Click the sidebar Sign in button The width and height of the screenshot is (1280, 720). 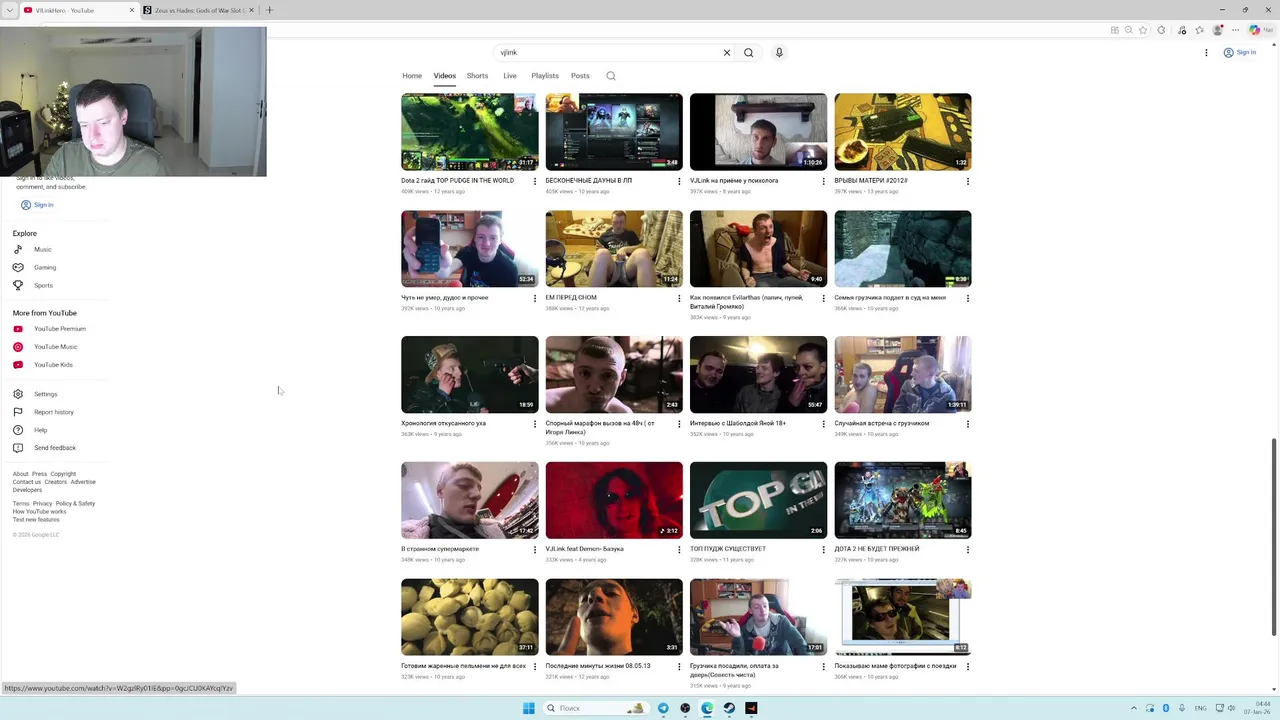(37, 205)
